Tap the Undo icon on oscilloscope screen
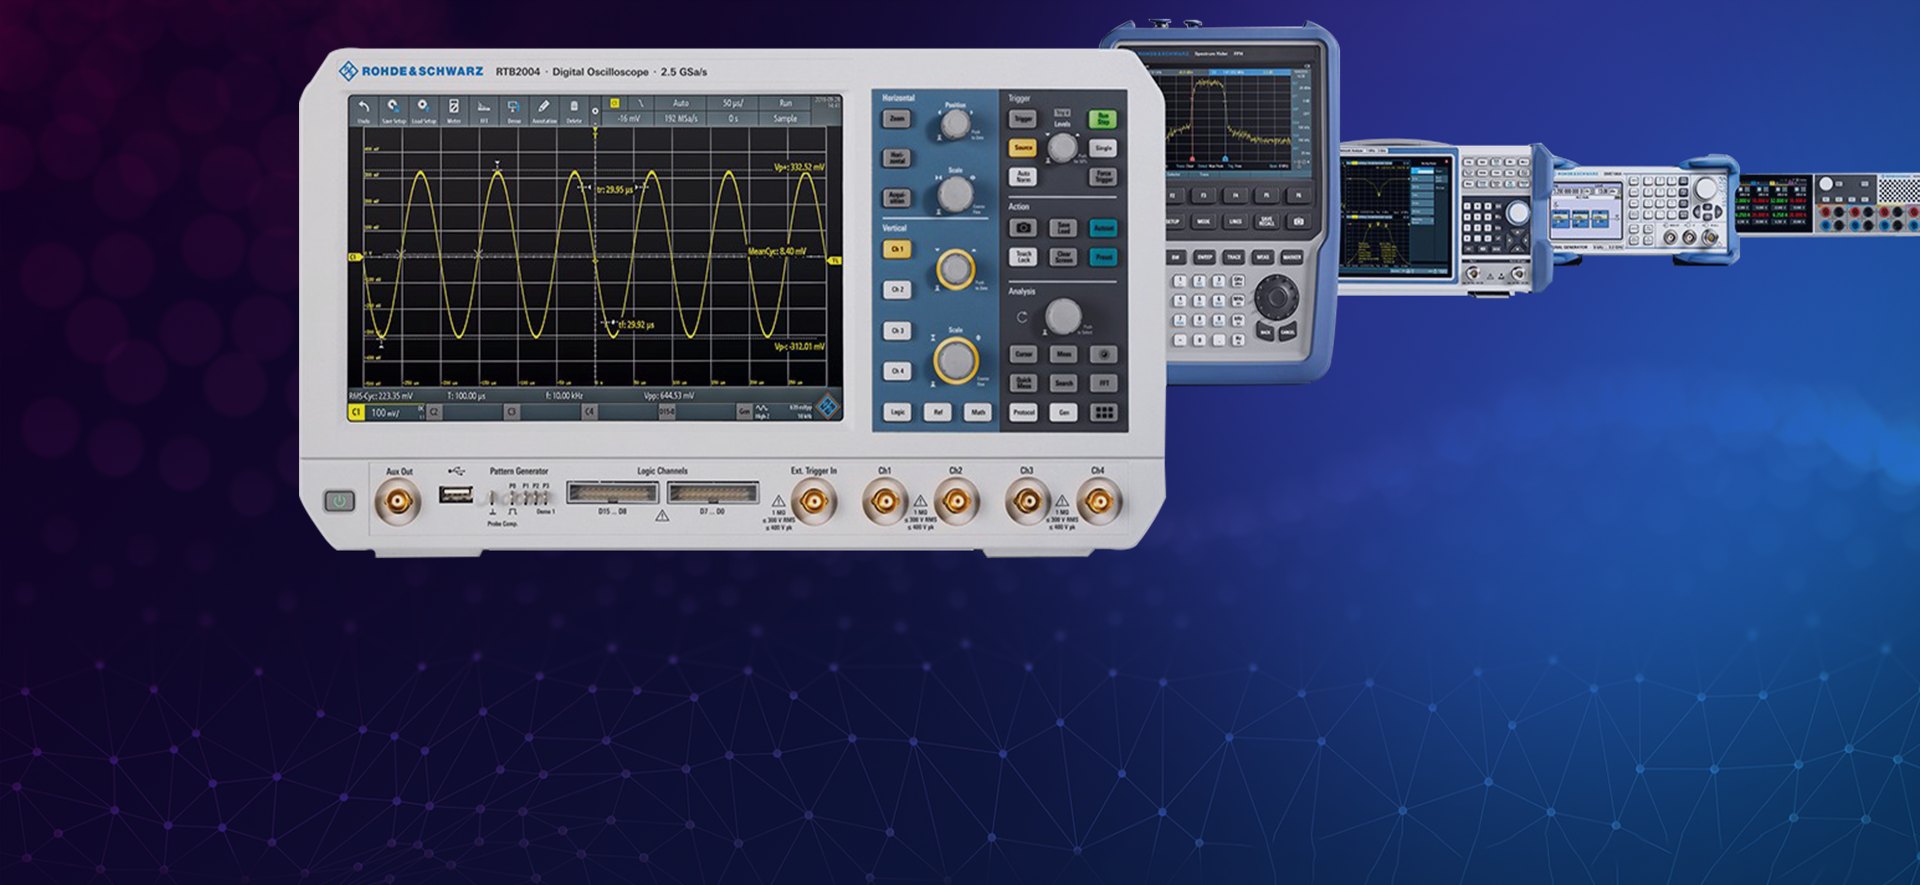 coord(364,109)
